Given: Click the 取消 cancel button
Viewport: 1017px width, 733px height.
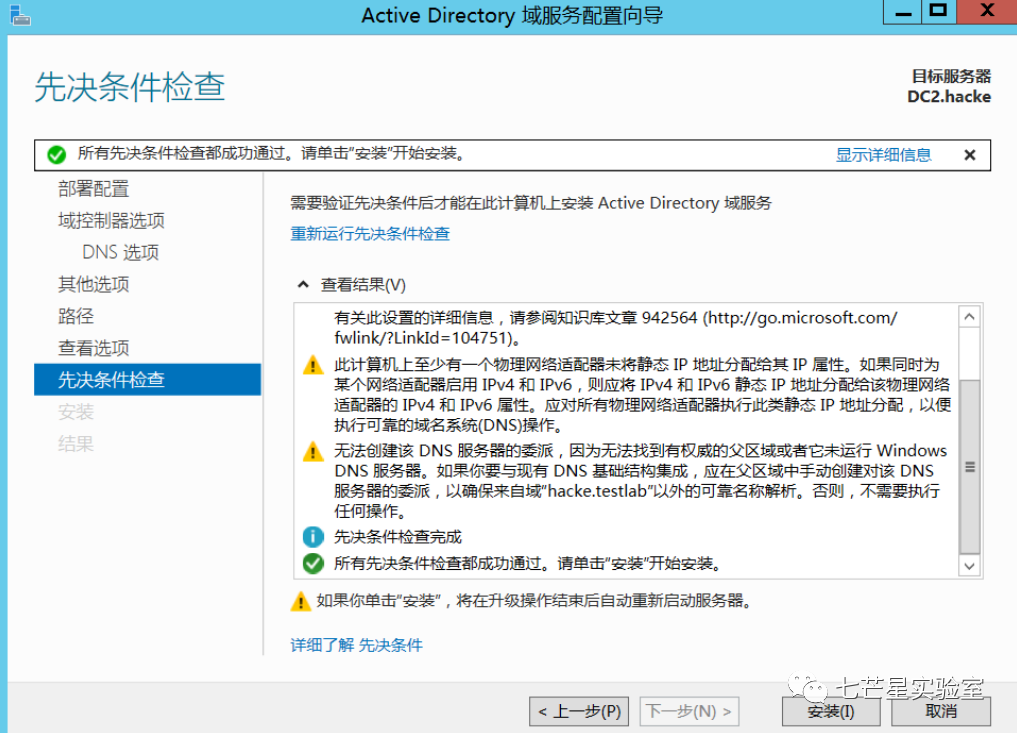Looking at the screenshot, I should [x=941, y=712].
